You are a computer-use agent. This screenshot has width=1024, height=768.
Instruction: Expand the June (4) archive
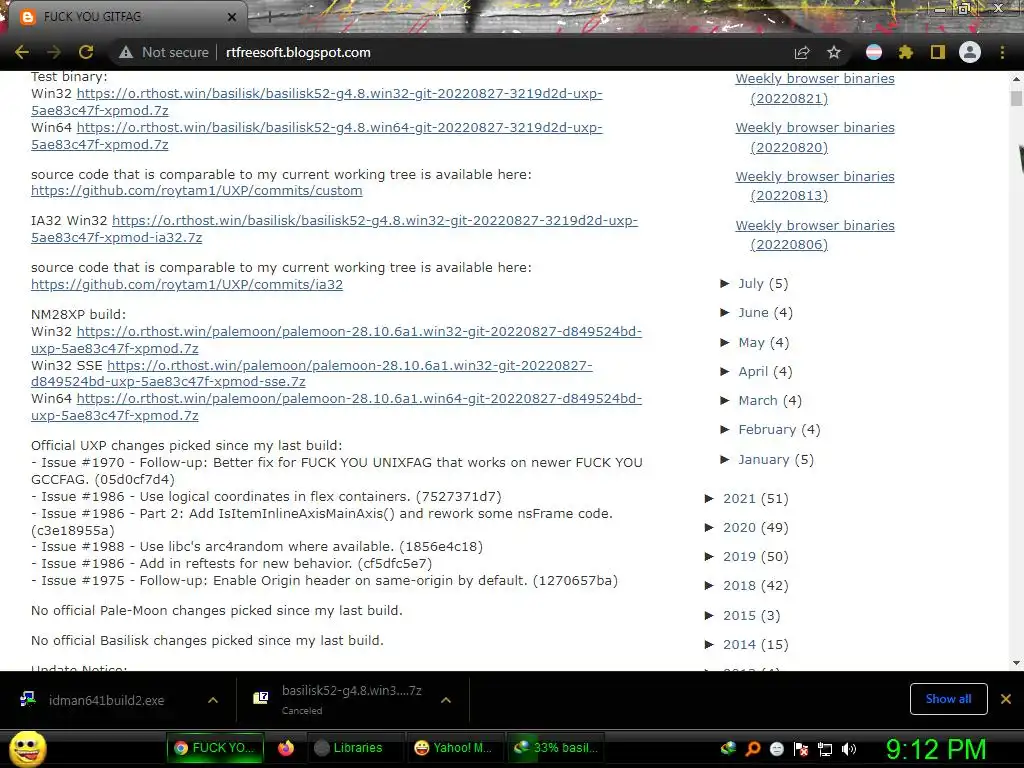pyautogui.click(x=725, y=312)
